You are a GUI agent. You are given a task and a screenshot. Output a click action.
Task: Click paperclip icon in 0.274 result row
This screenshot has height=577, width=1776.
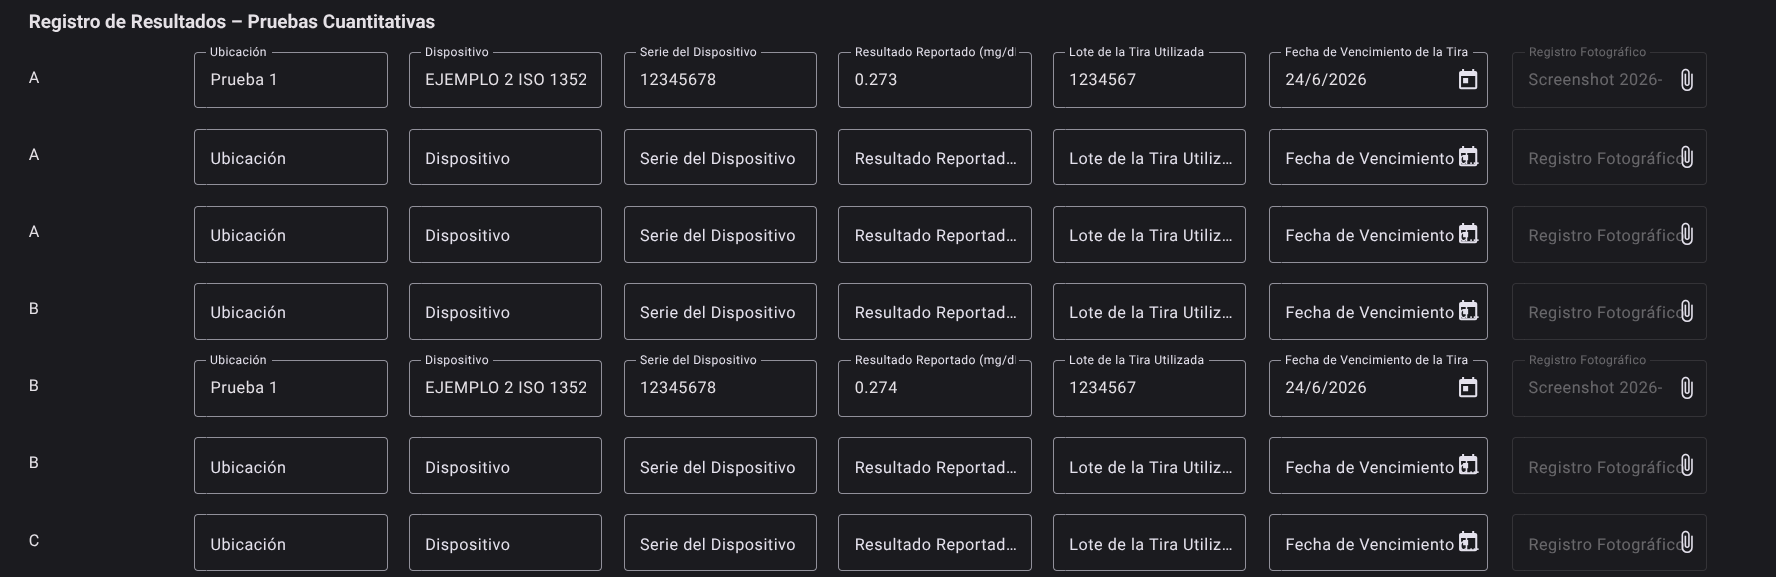pyautogui.click(x=1686, y=388)
